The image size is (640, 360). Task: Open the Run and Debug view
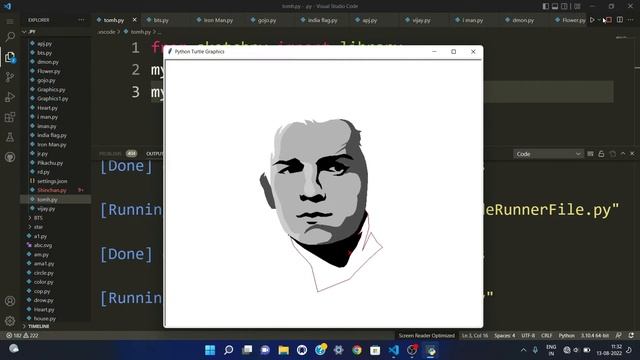[10, 97]
